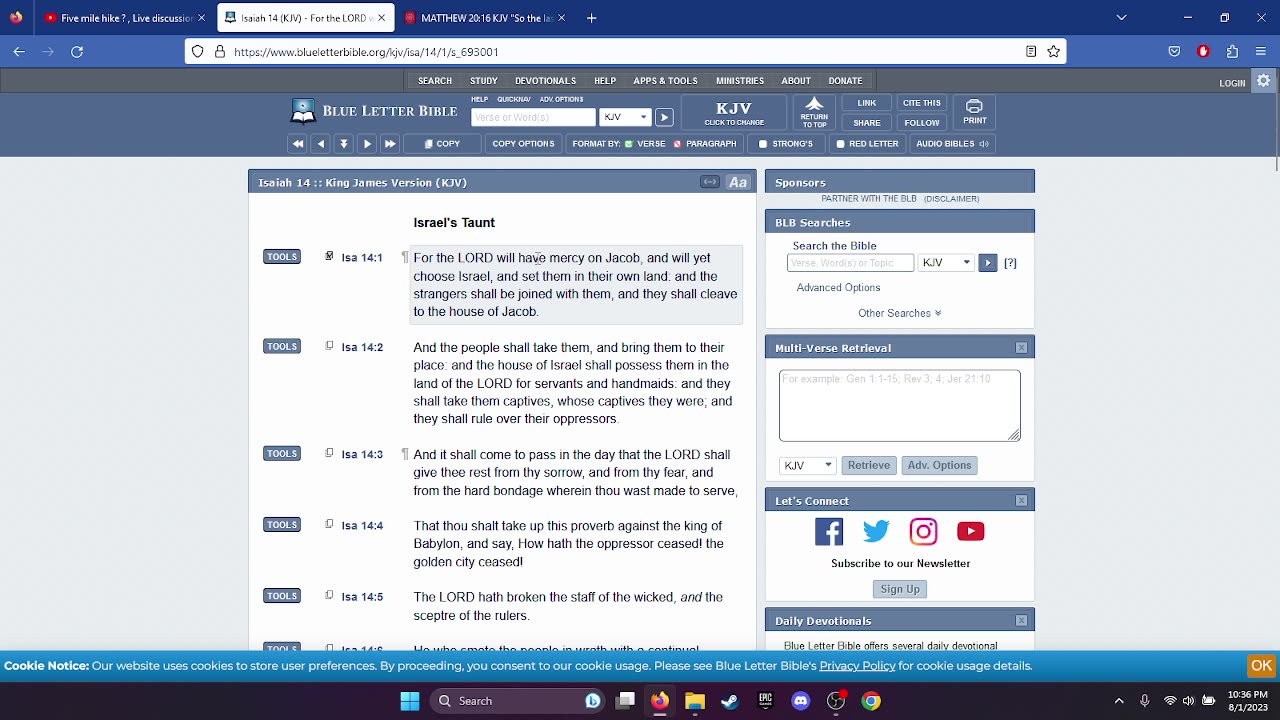
Task: Check the Isa 14:5 verse checkbox
Action: tap(329, 595)
